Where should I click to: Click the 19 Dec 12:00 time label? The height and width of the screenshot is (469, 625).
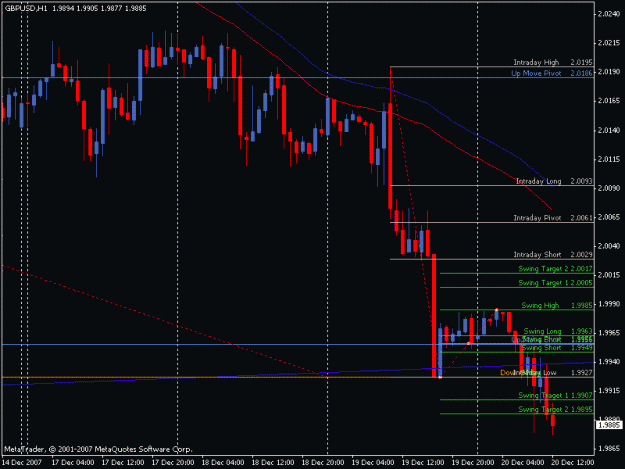point(423,463)
